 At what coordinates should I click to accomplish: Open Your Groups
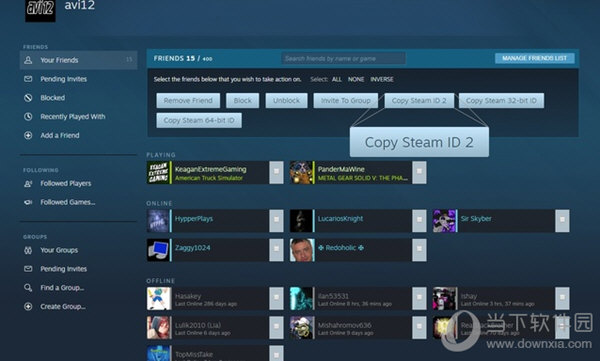point(59,250)
